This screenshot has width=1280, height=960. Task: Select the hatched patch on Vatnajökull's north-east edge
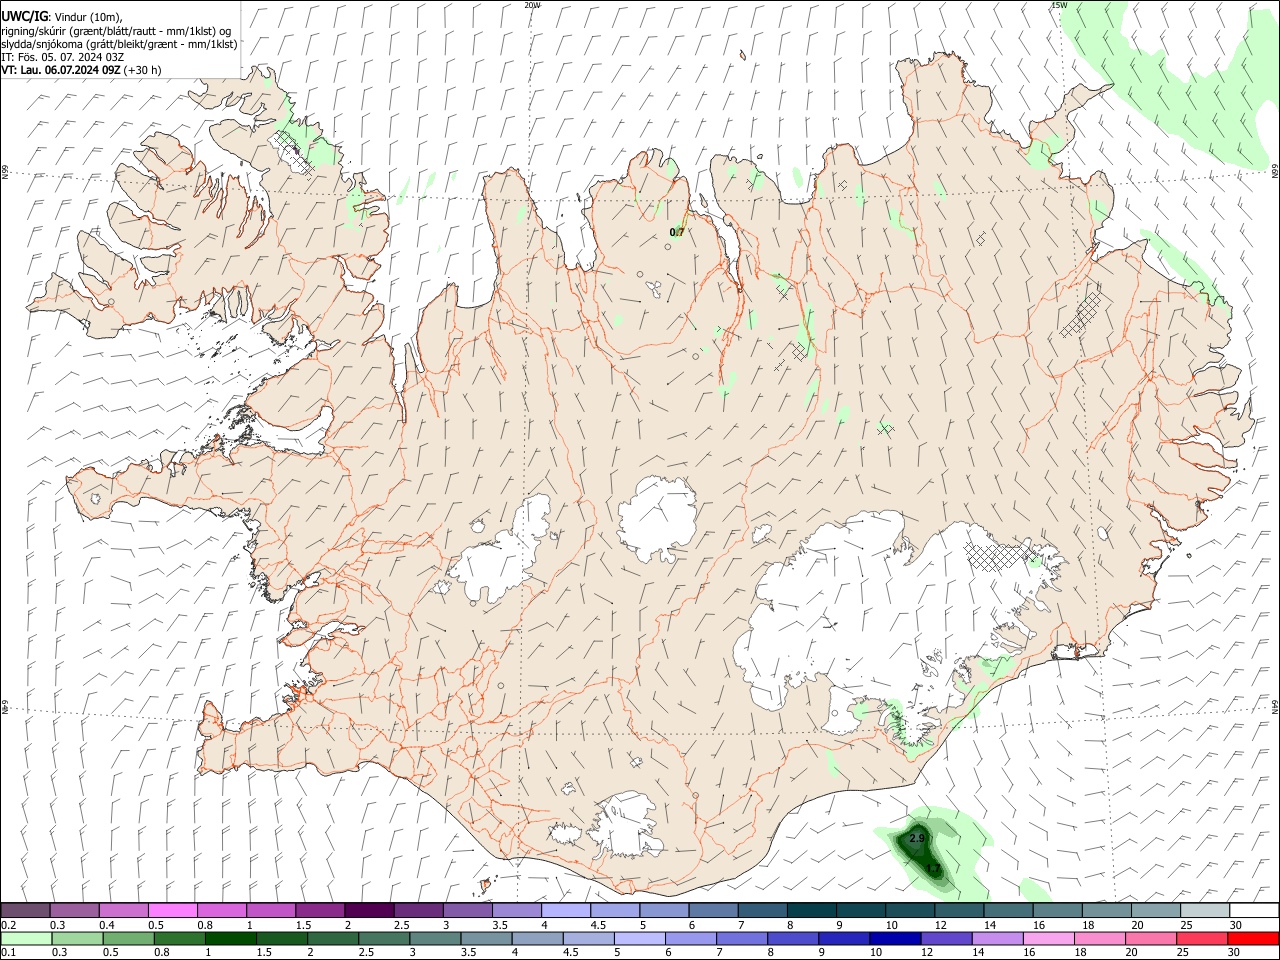[1000, 556]
